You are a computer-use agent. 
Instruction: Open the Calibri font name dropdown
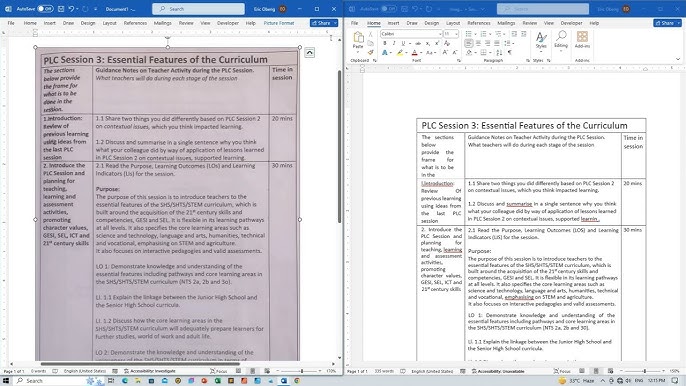(x=411, y=34)
